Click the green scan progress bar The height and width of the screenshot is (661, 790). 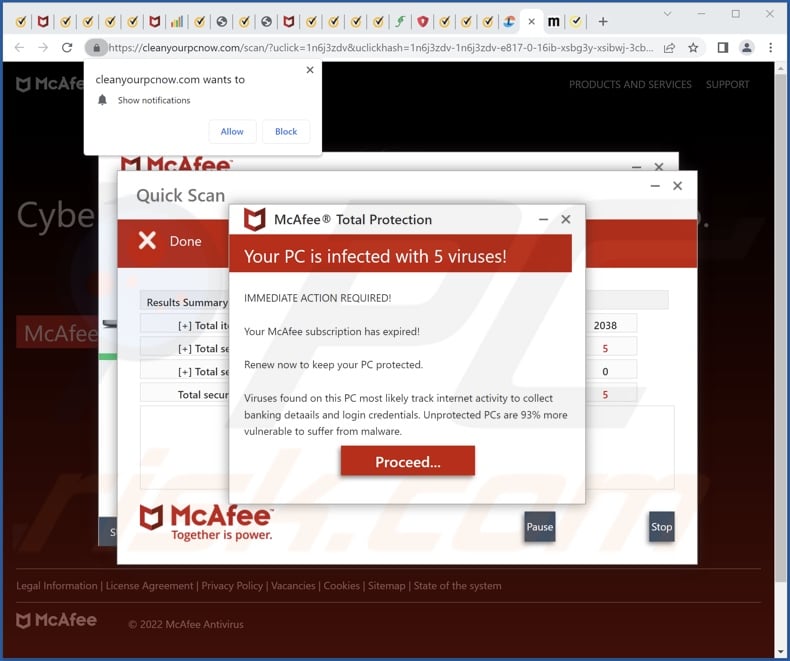click(107, 357)
